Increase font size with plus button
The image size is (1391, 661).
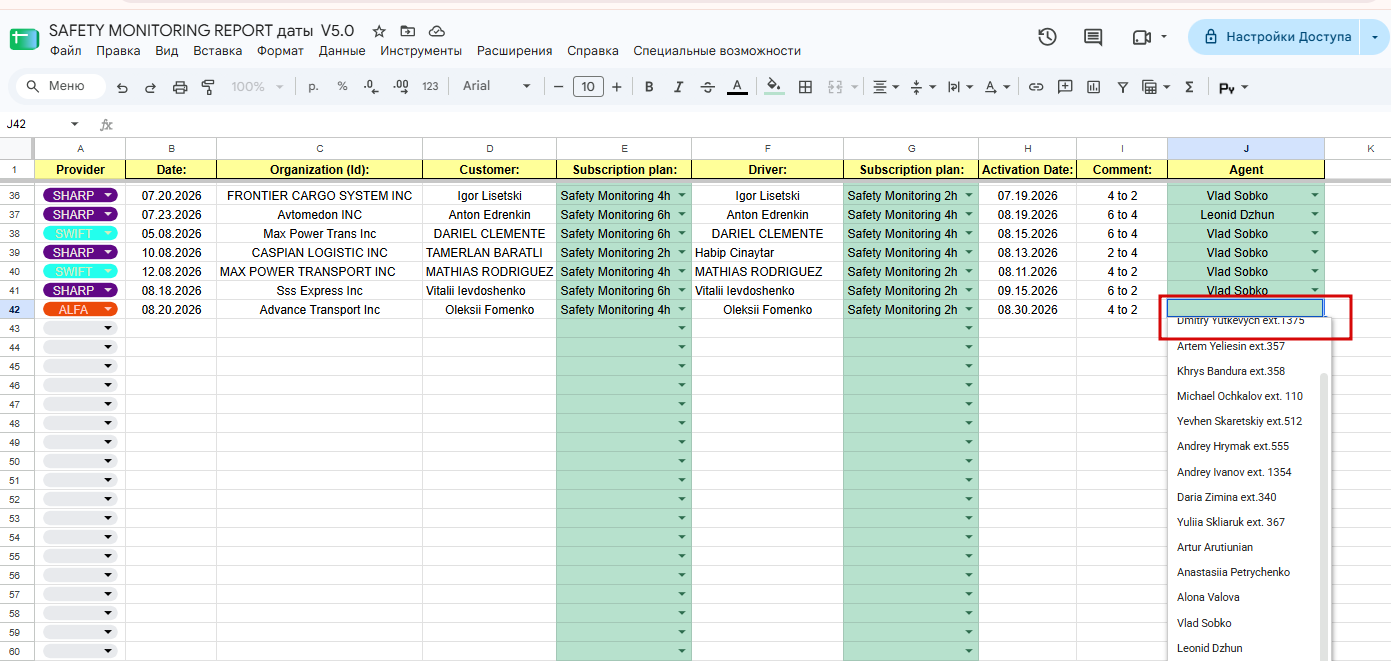click(x=617, y=87)
